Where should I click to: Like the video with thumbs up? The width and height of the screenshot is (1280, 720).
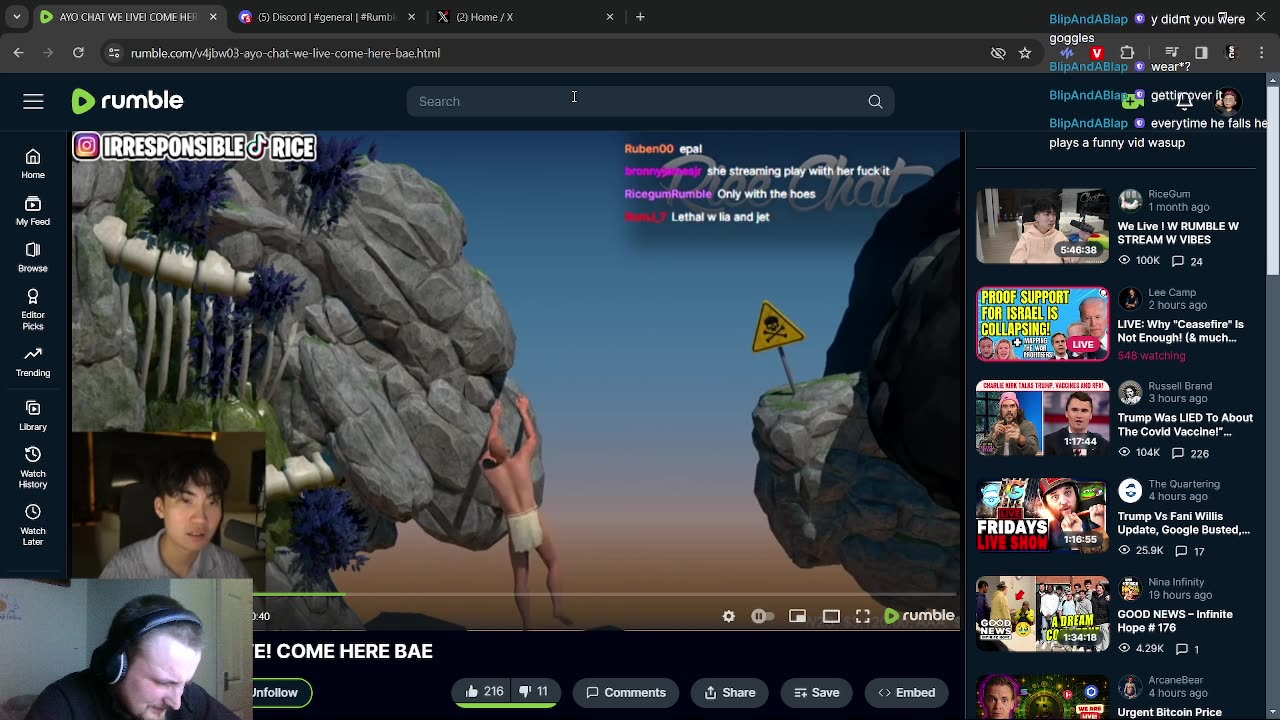(x=484, y=692)
